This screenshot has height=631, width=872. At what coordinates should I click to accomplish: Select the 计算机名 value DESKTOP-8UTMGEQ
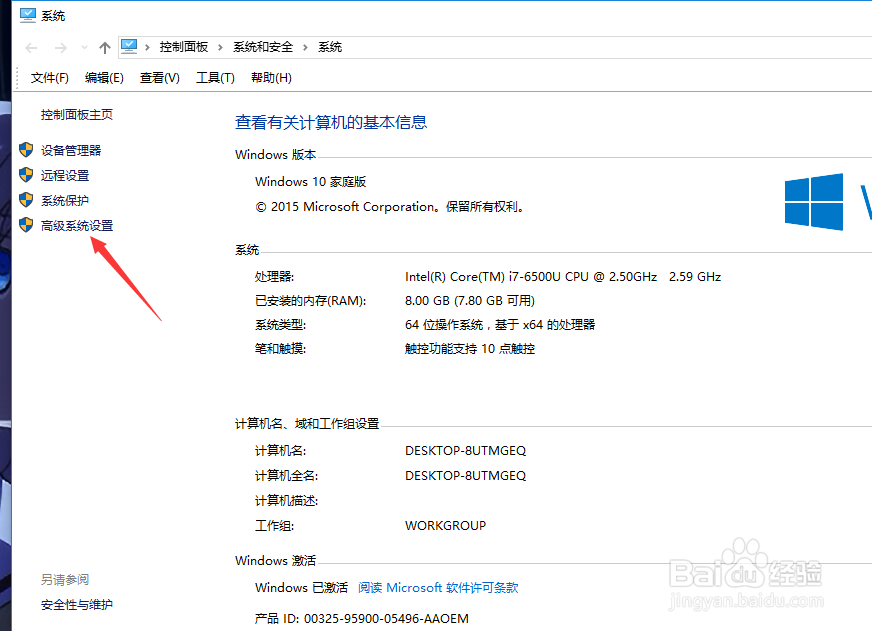click(465, 450)
